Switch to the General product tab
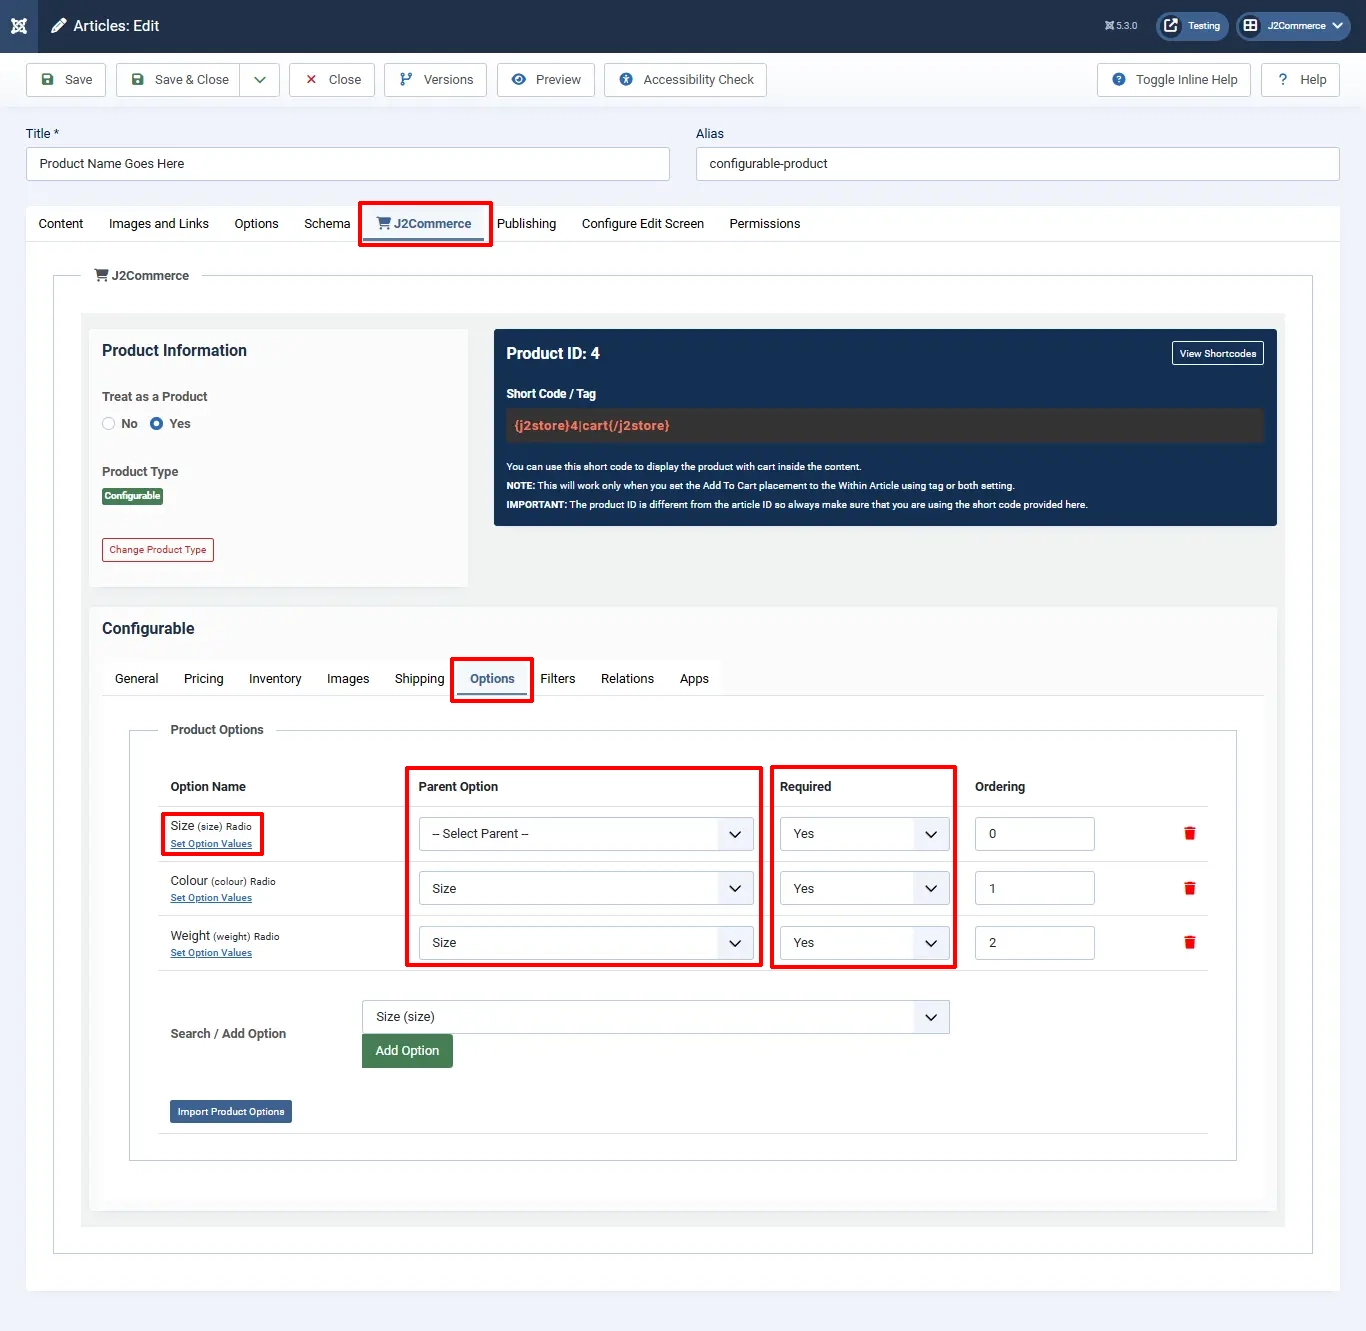Screen dimensions: 1366x1331 coord(137,679)
